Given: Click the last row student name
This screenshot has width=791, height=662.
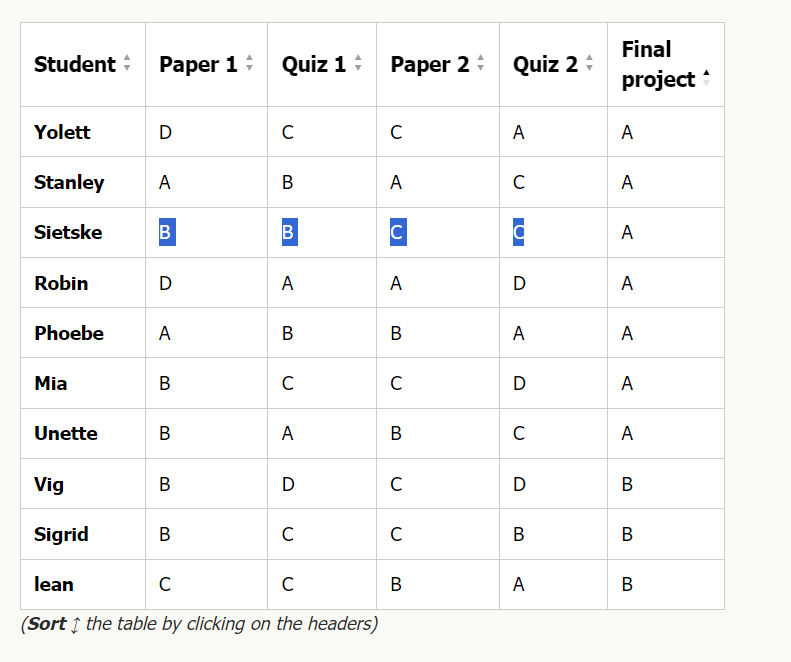Looking at the screenshot, I should click(54, 584).
